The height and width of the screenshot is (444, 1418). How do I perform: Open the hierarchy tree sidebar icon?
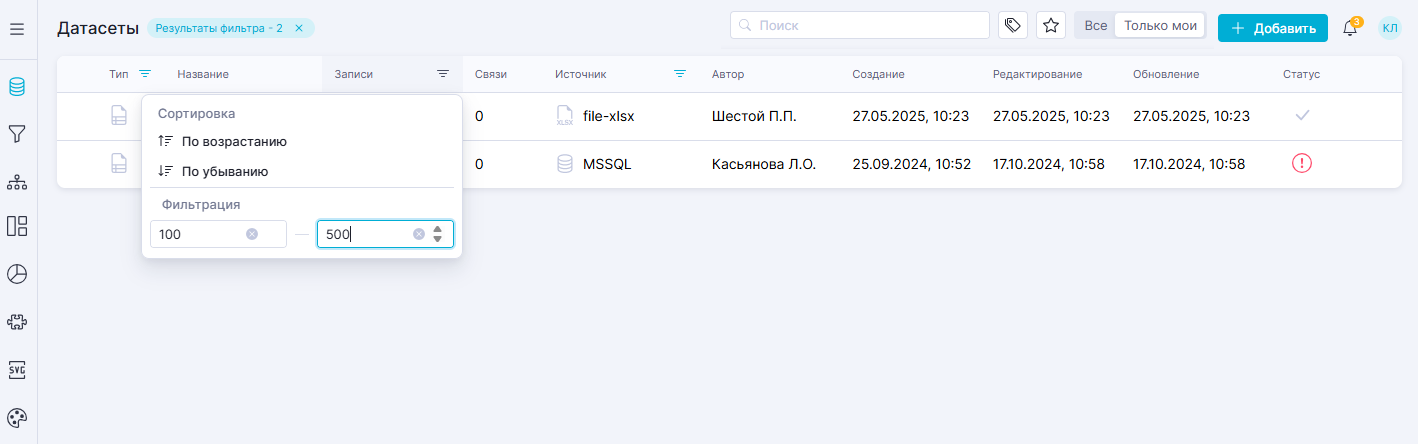tap(17, 182)
